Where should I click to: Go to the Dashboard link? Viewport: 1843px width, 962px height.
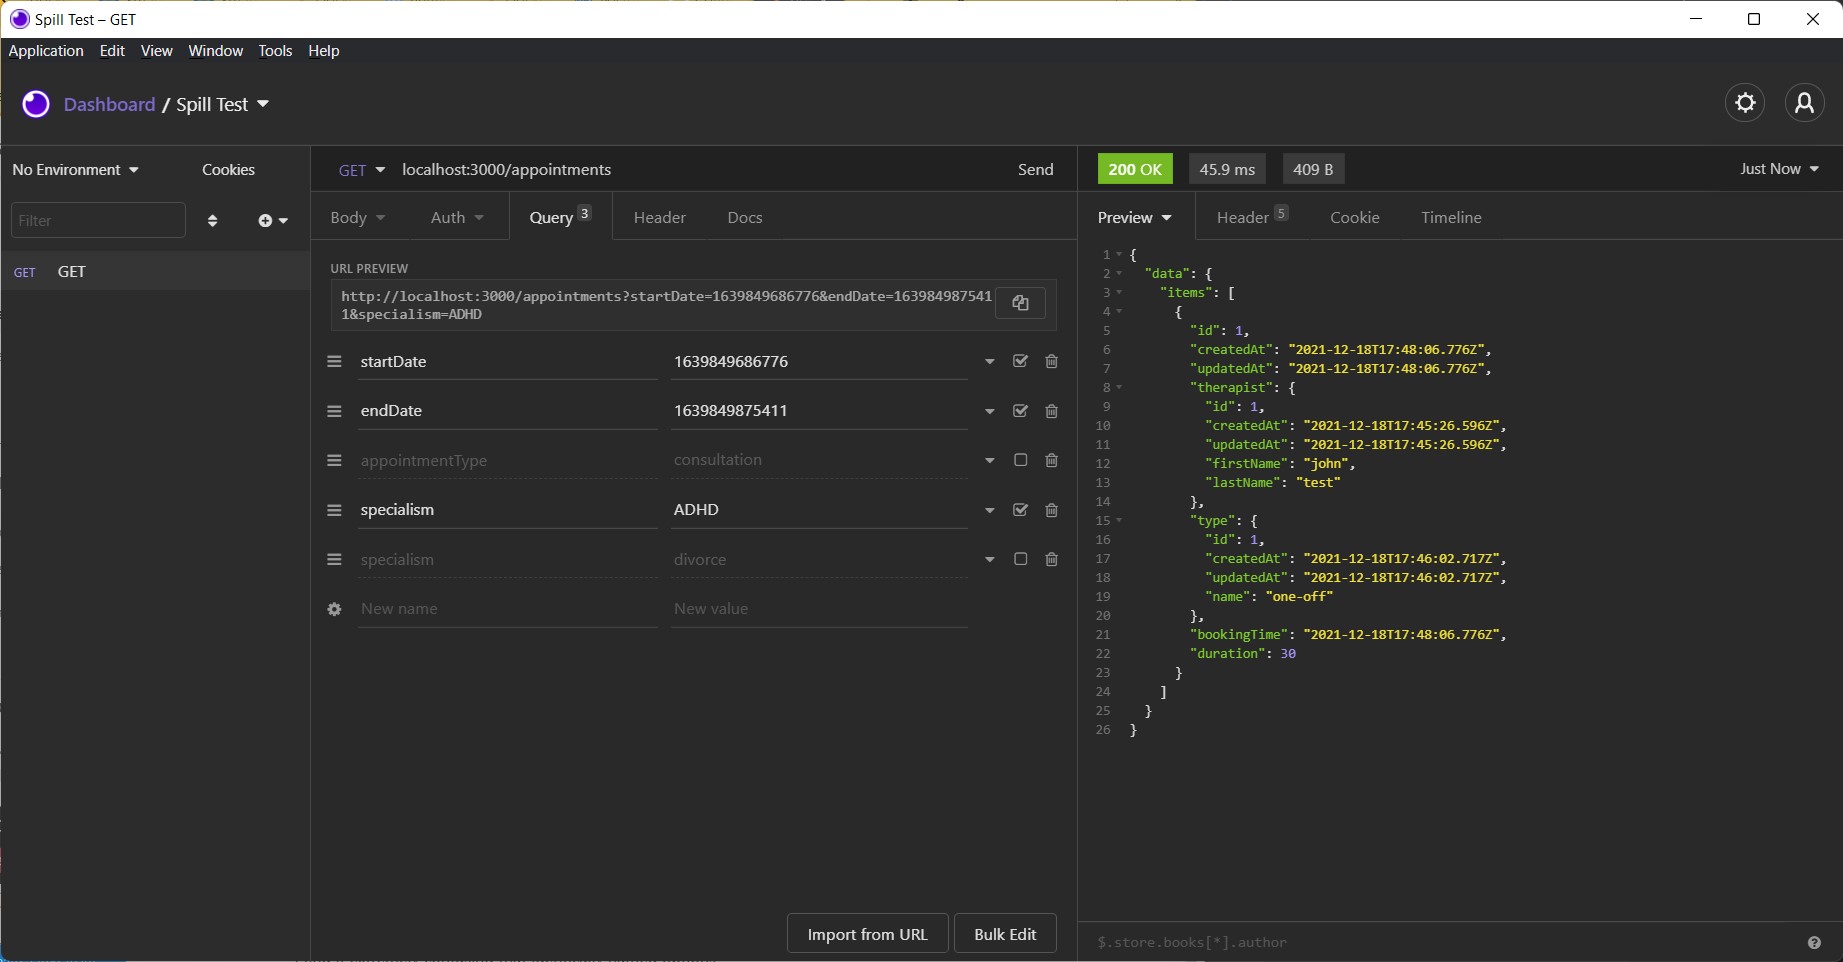pyautogui.click(x=110, y=104)
